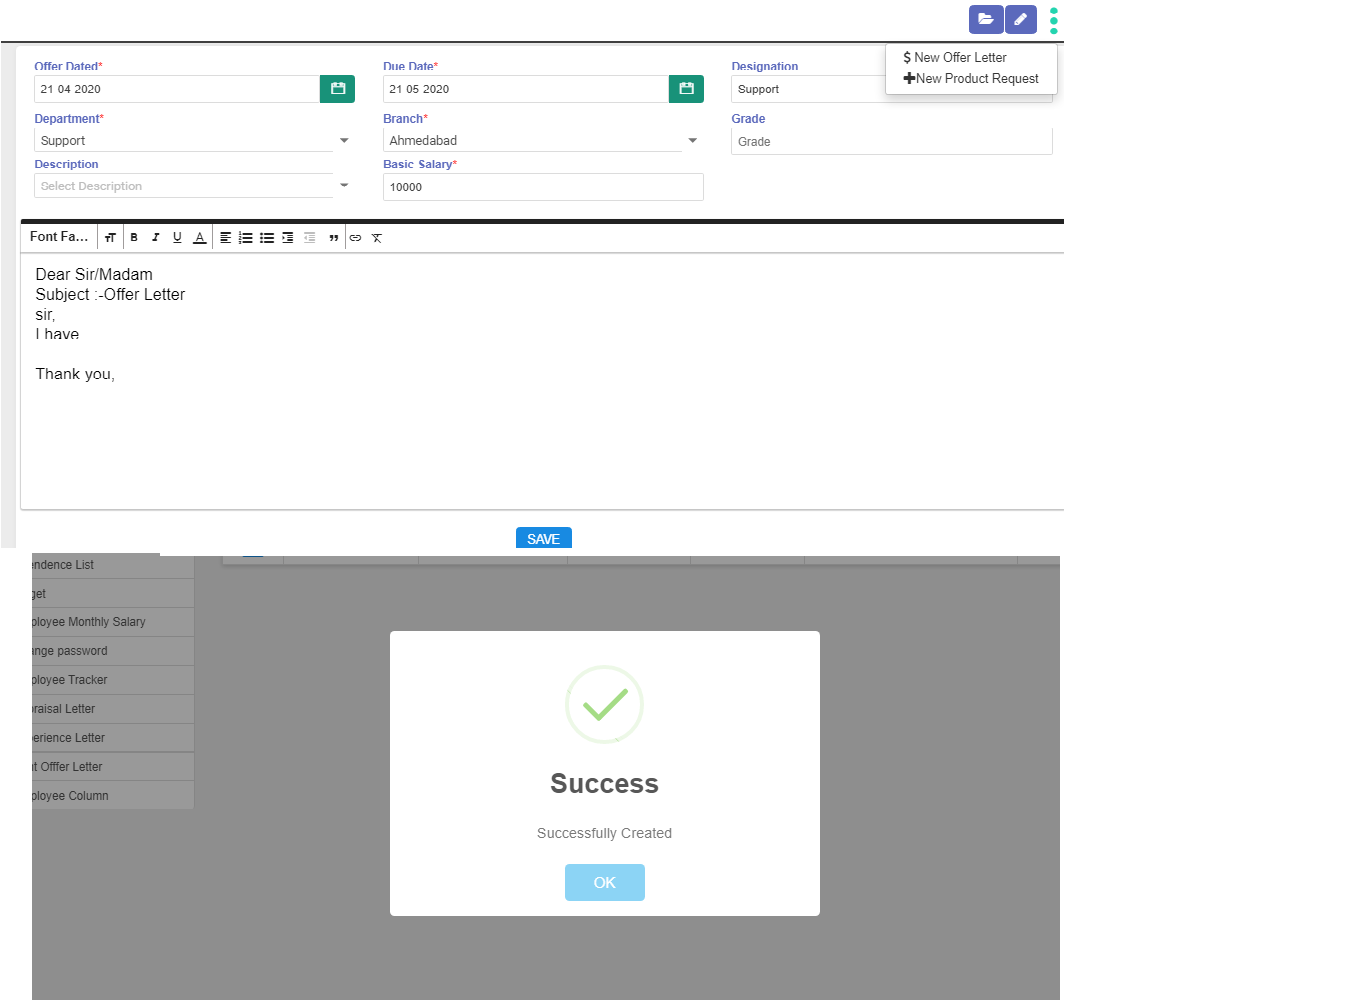Toggle the numbered list formatting
Screen dimensions: 1360x1000
coord(246,237)
